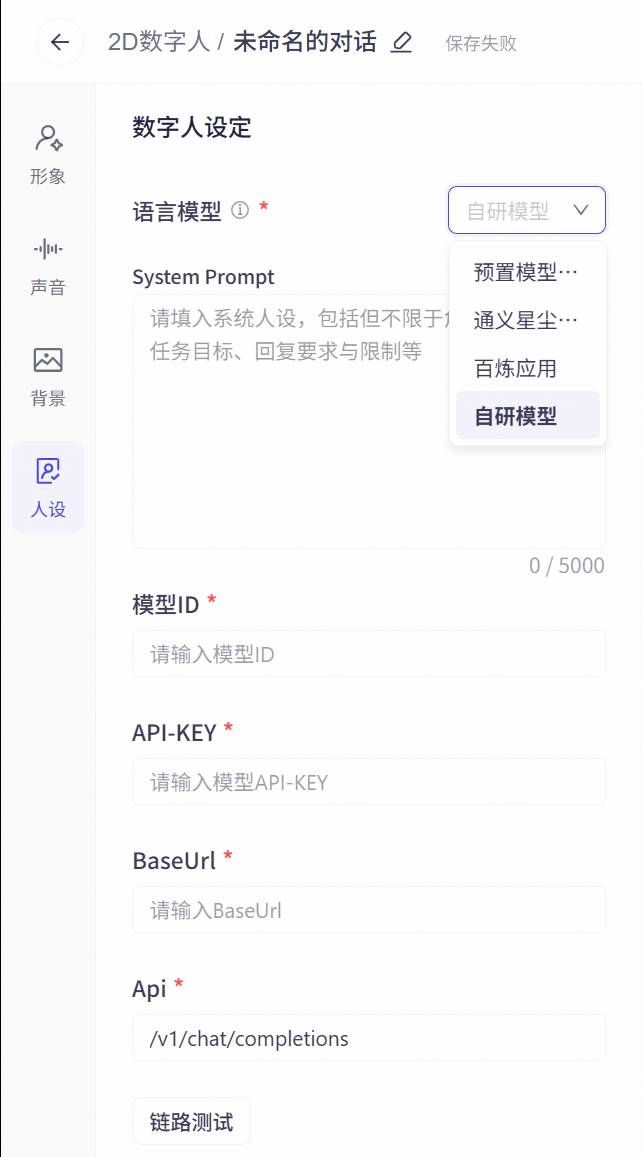
Task: Focus the System Prompt text area
Action: (x=369, y=421)
